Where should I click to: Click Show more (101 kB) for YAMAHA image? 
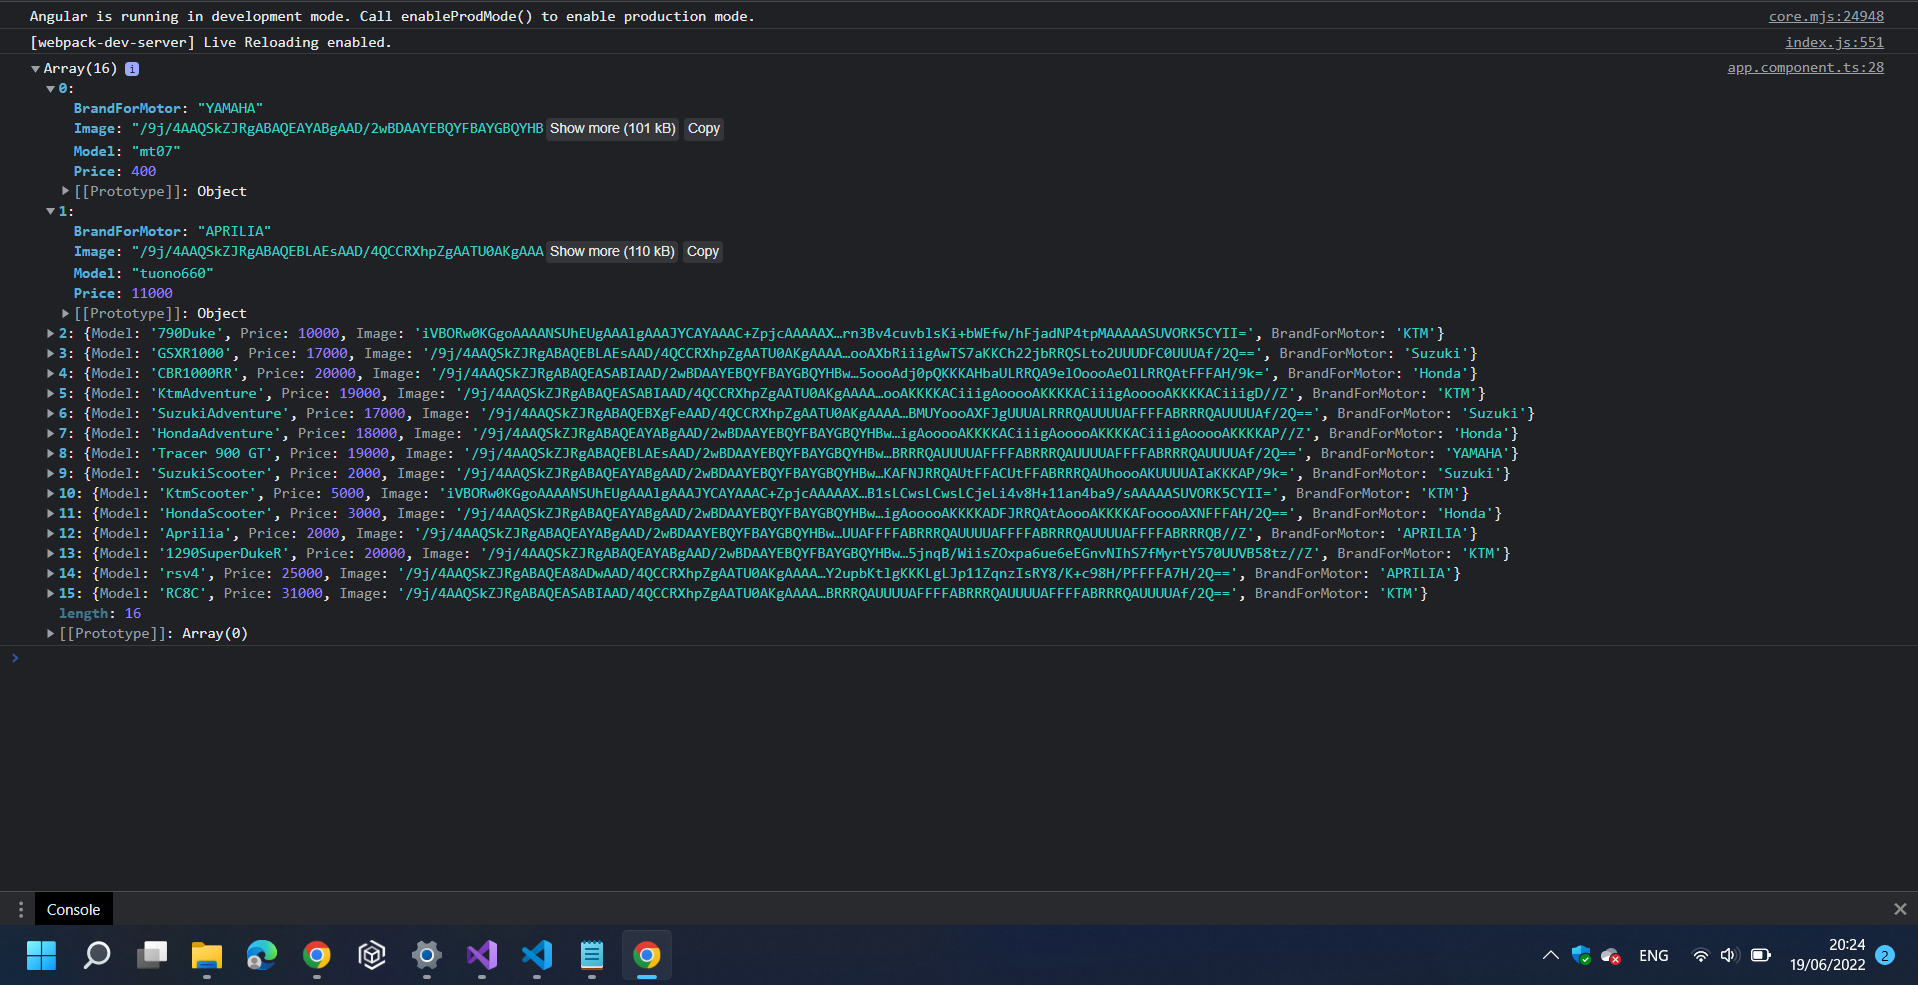coord(612,129)
